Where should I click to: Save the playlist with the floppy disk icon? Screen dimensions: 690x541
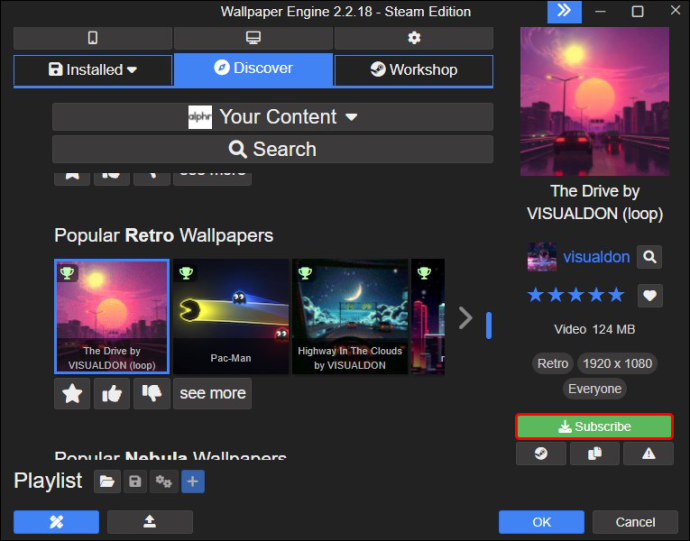135,481
